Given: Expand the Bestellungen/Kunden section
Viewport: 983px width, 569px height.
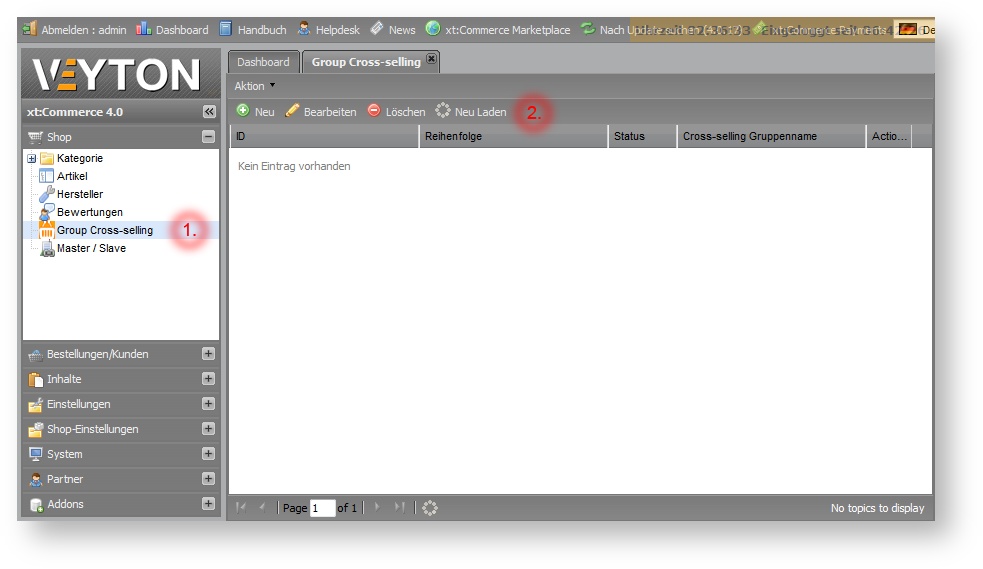Looking at the screenshot, I should (x=208, y=353).
